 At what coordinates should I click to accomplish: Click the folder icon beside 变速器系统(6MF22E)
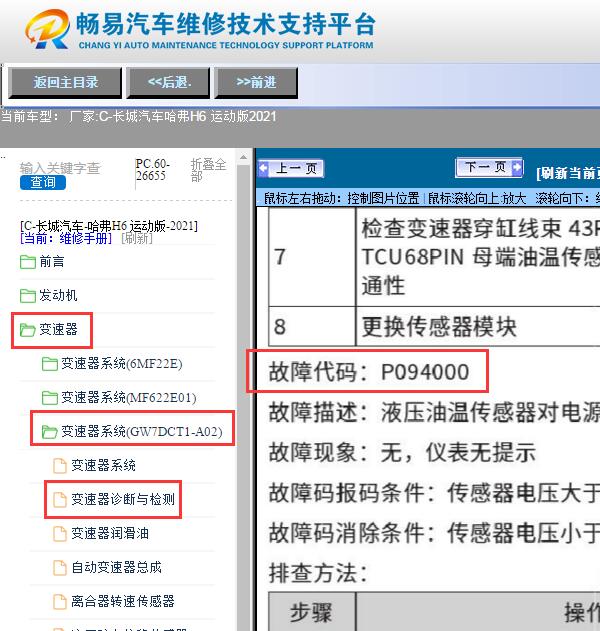click(x=50, y=364)
